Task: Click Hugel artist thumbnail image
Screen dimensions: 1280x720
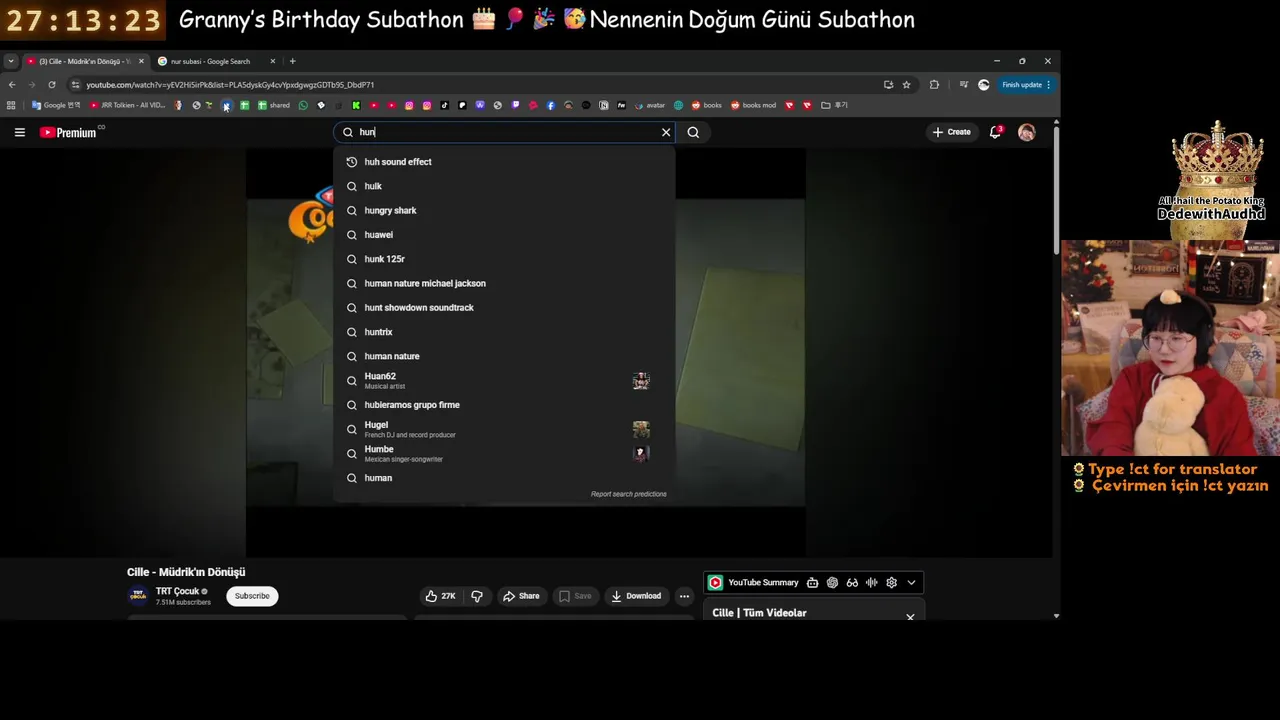Action: [x=641, y=429]
